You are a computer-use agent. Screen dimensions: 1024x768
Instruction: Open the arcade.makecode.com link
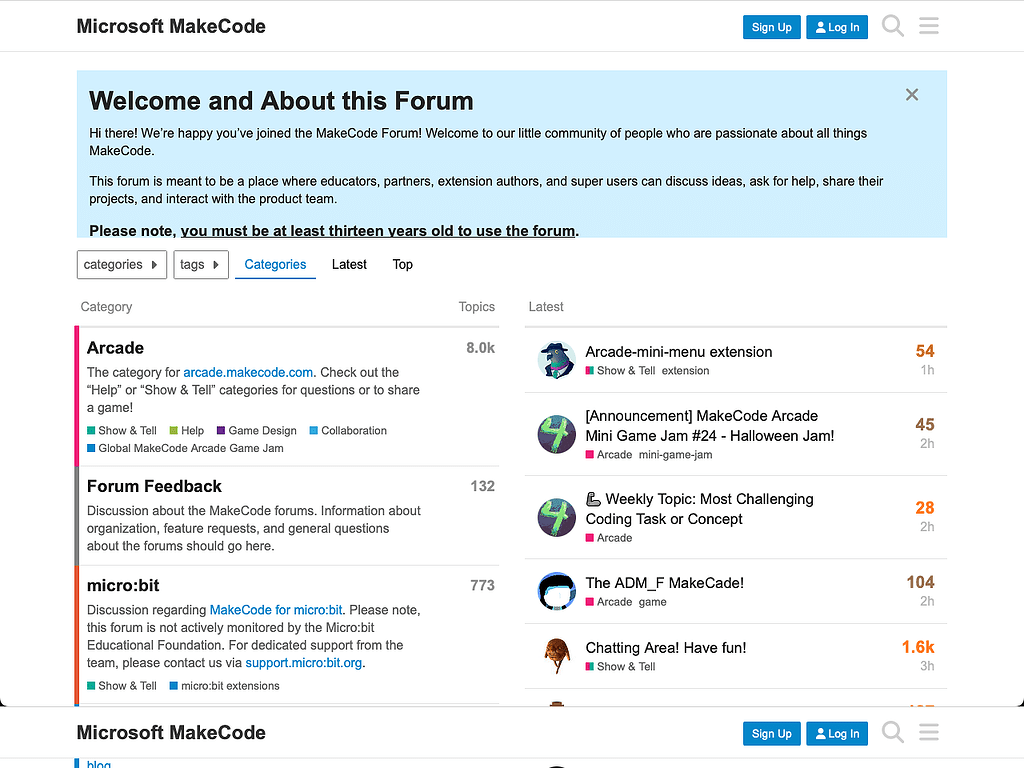pyautogui.click(x=248, y=372)
